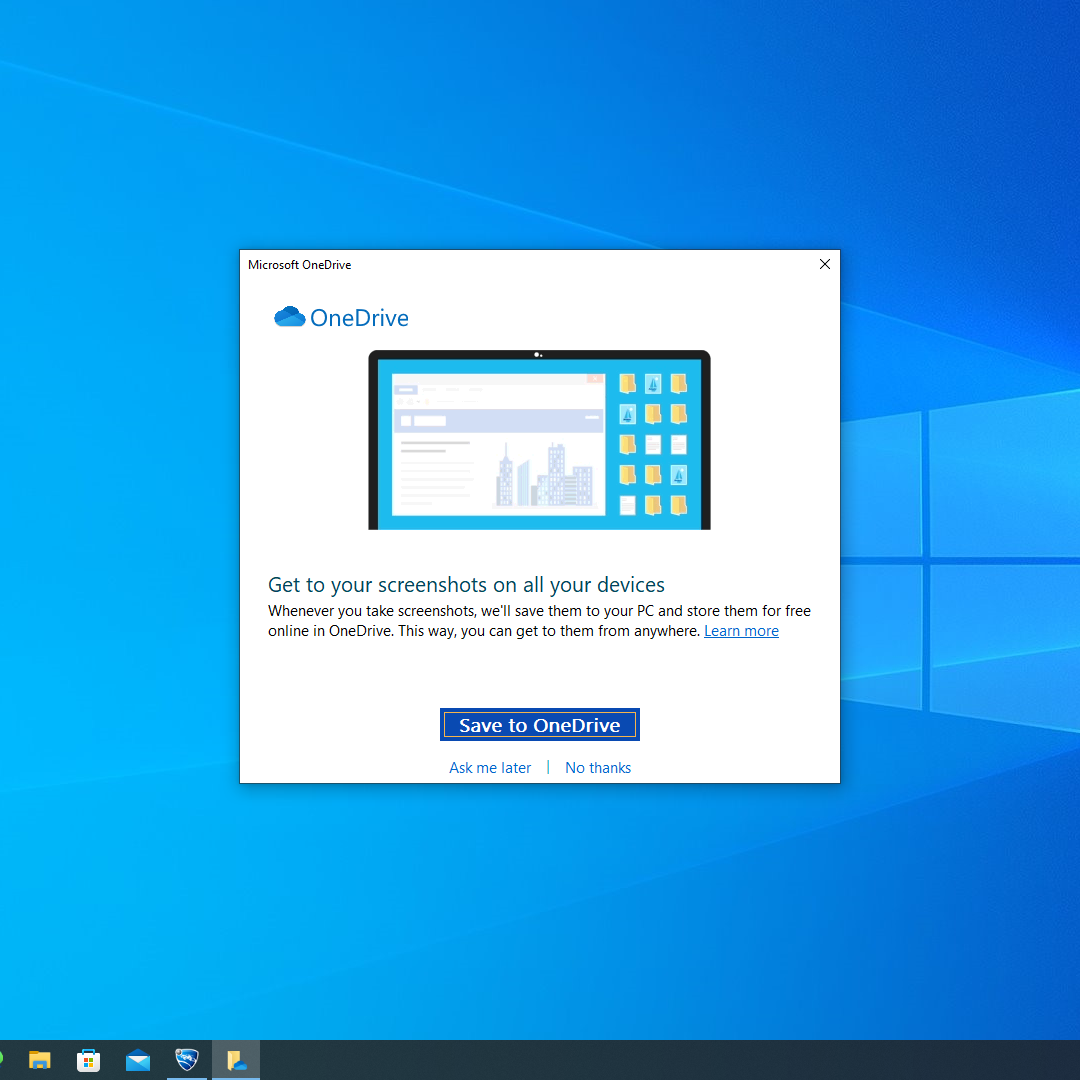Screen dimensions: 1080x1080
Task: Launch Microsoft Store from the taskbar
Action: point(88,1060)
